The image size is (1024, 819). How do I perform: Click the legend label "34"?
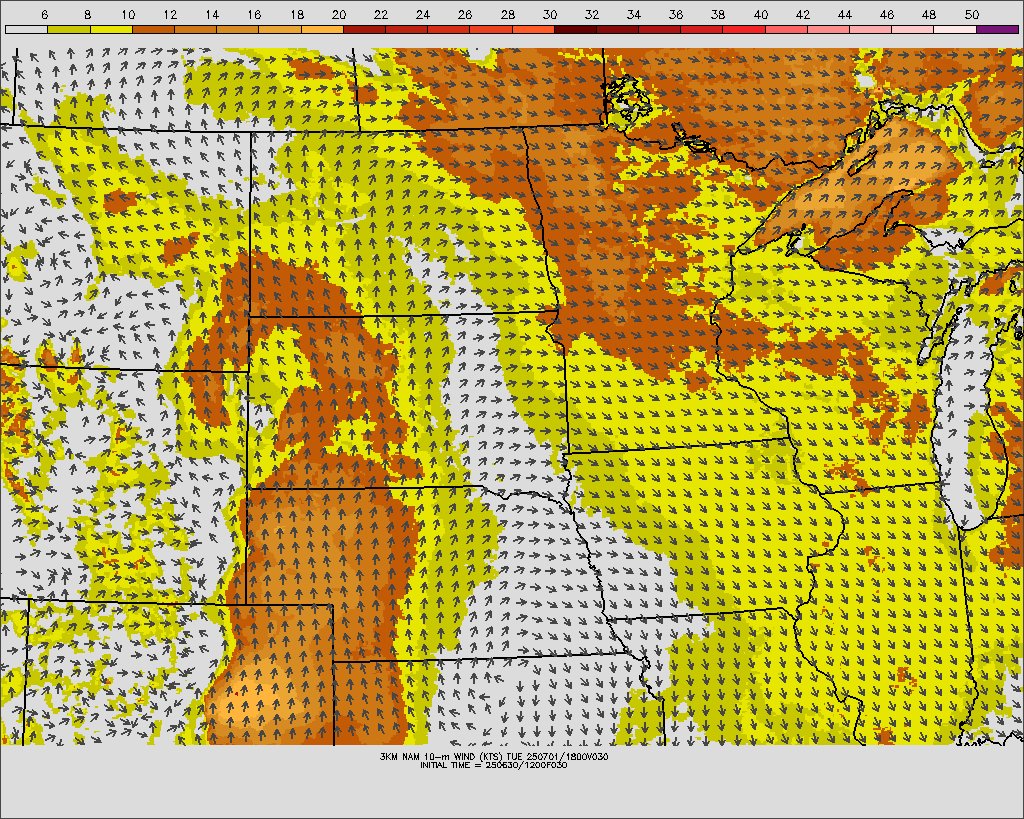634,14
